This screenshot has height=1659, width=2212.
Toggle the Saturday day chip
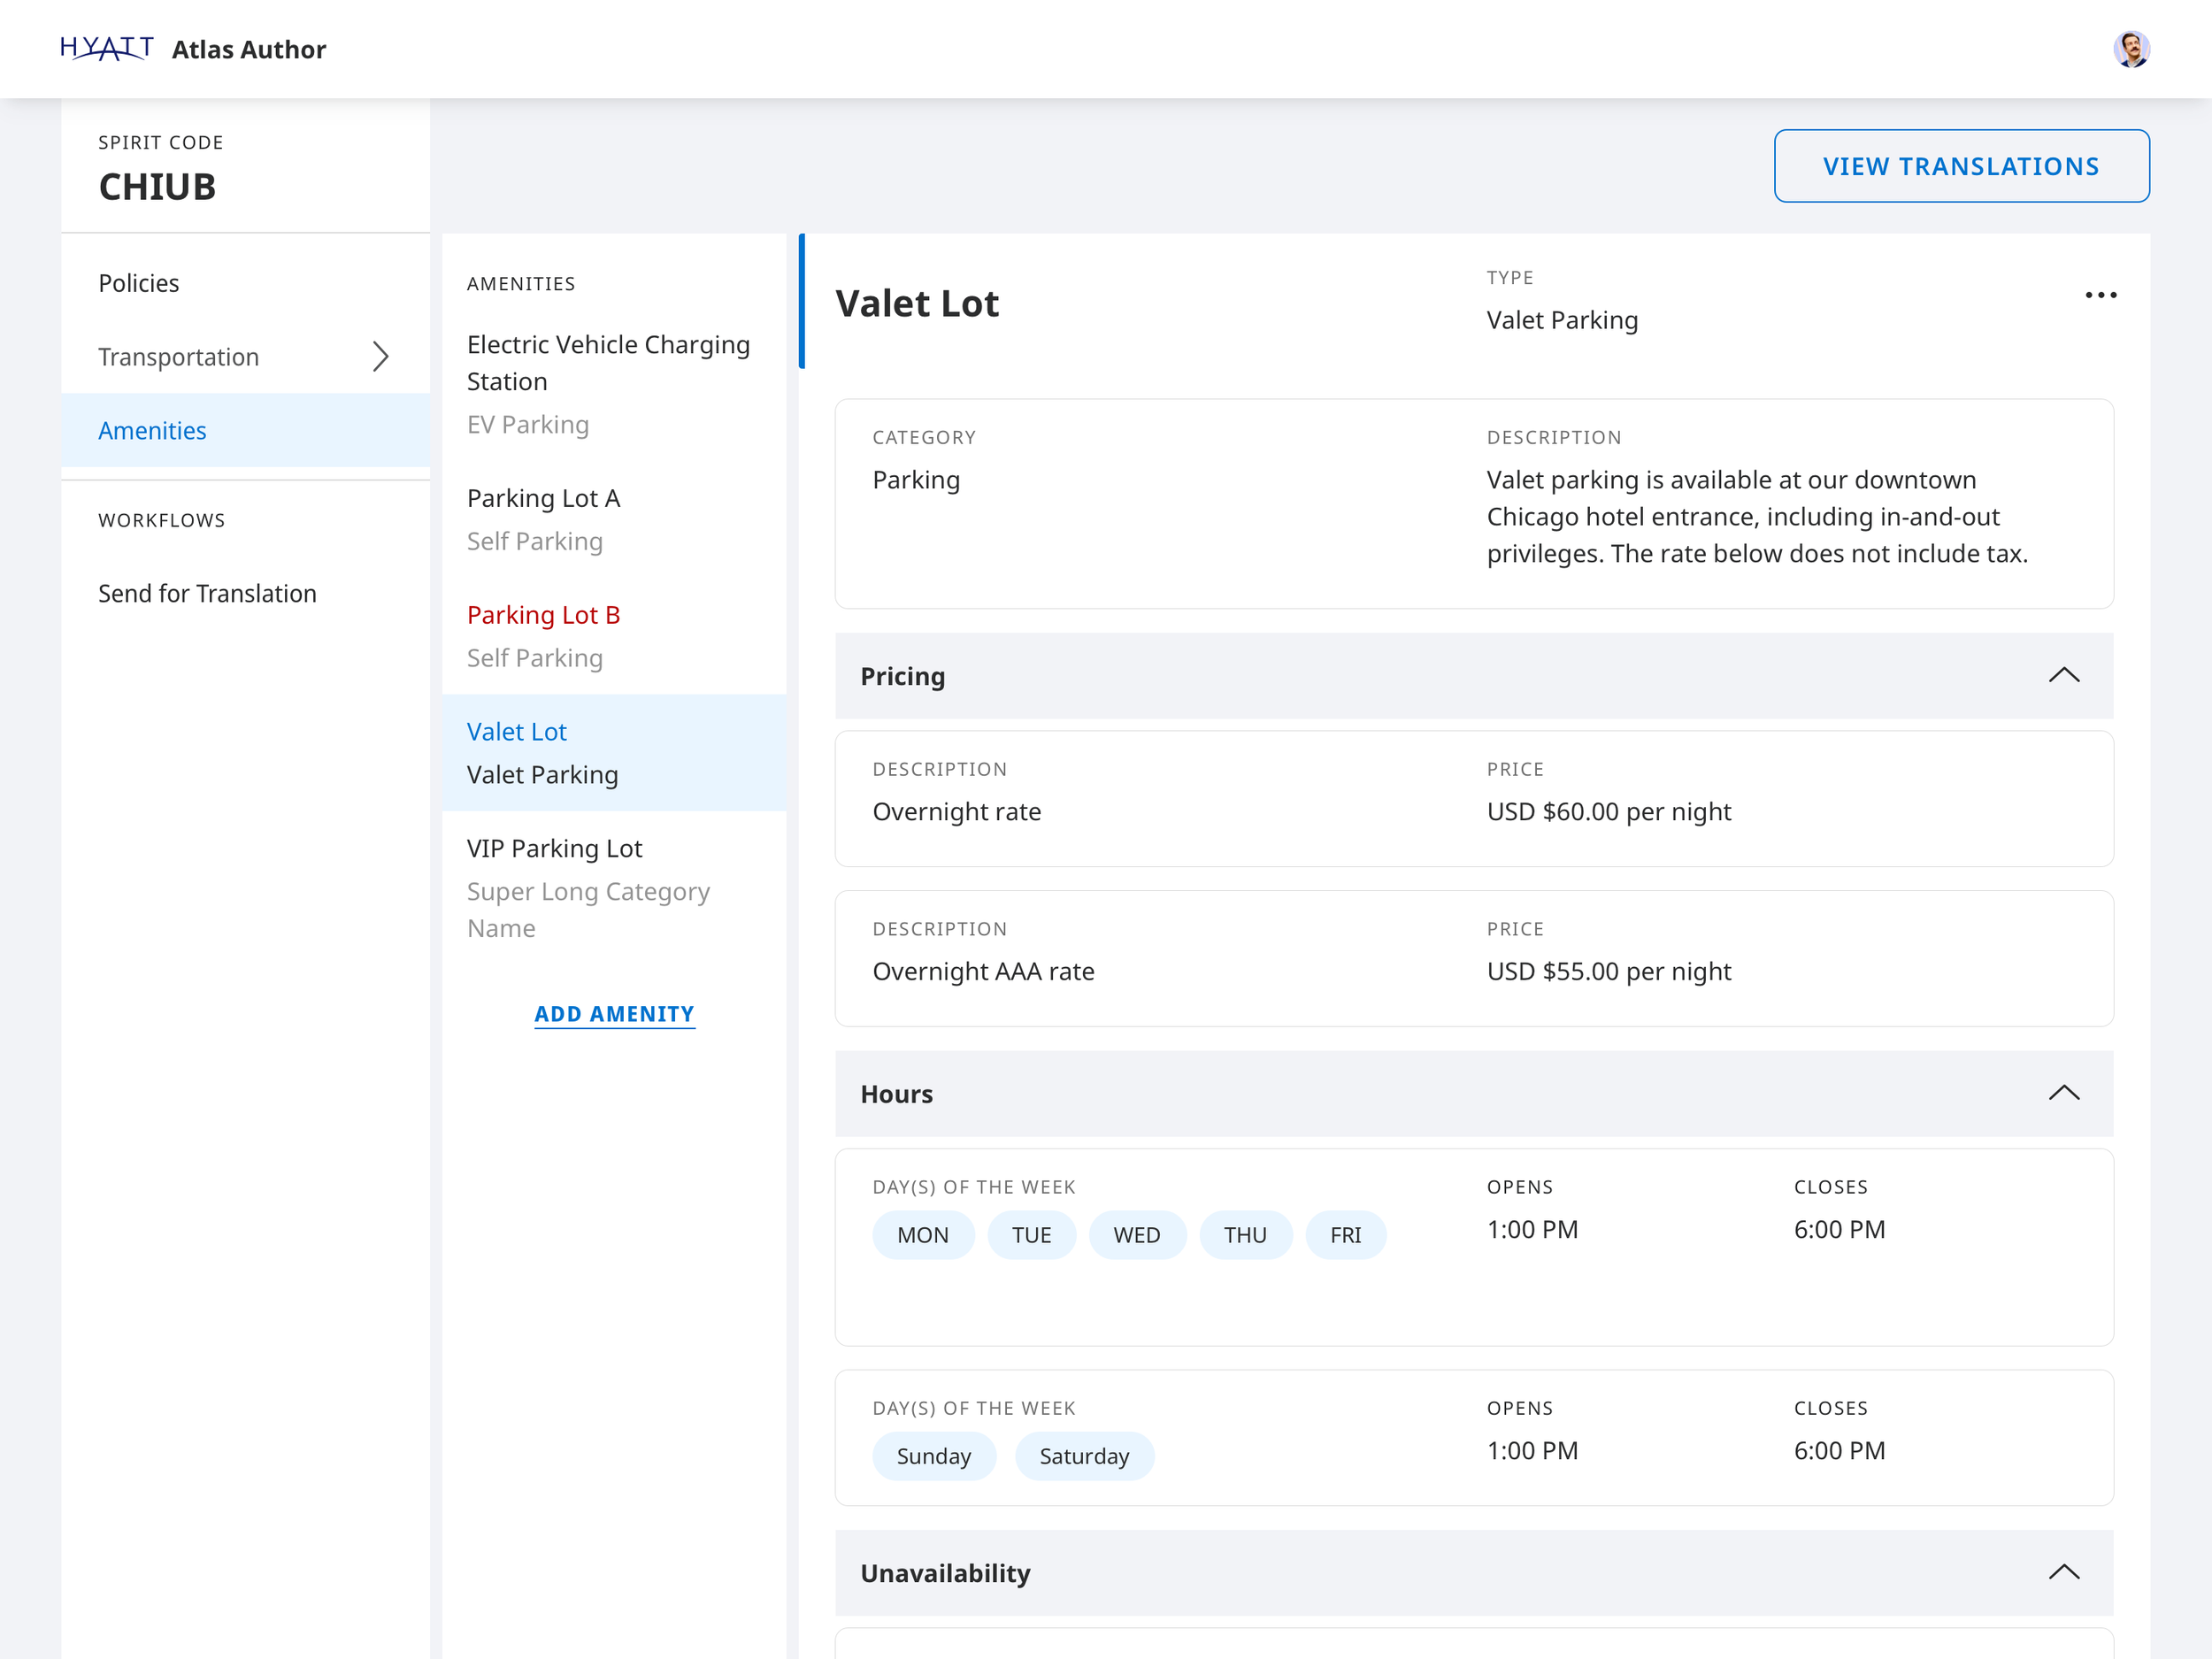[x=1084, y=1456]
